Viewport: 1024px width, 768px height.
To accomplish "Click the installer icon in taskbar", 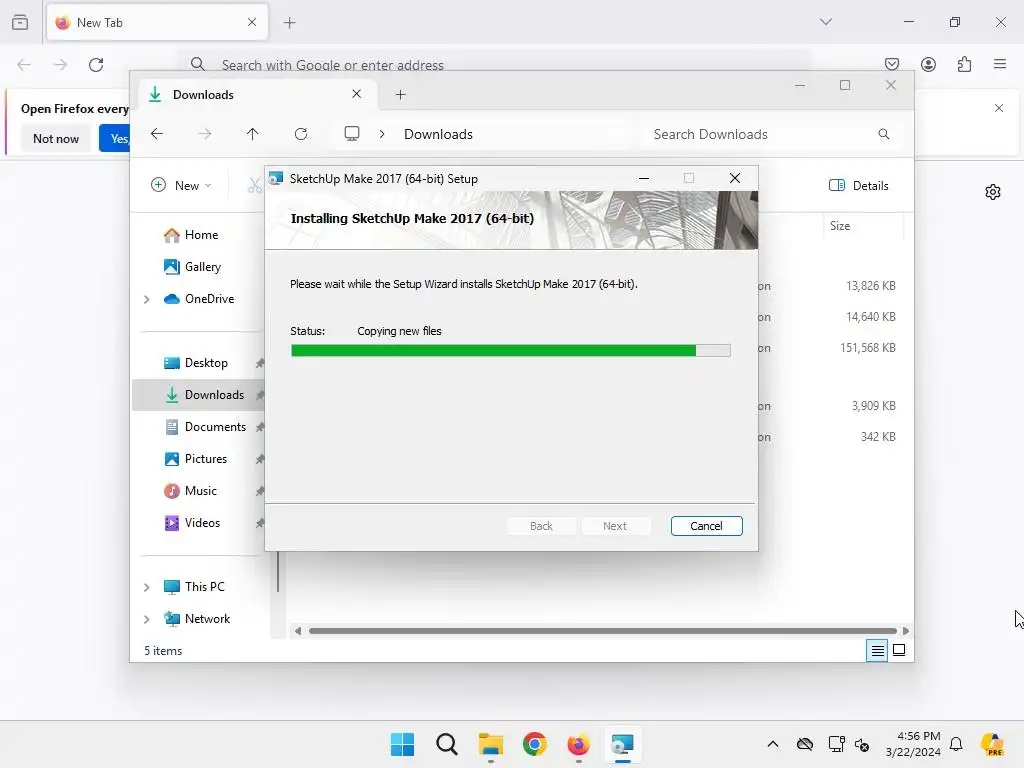I will 622,744.
